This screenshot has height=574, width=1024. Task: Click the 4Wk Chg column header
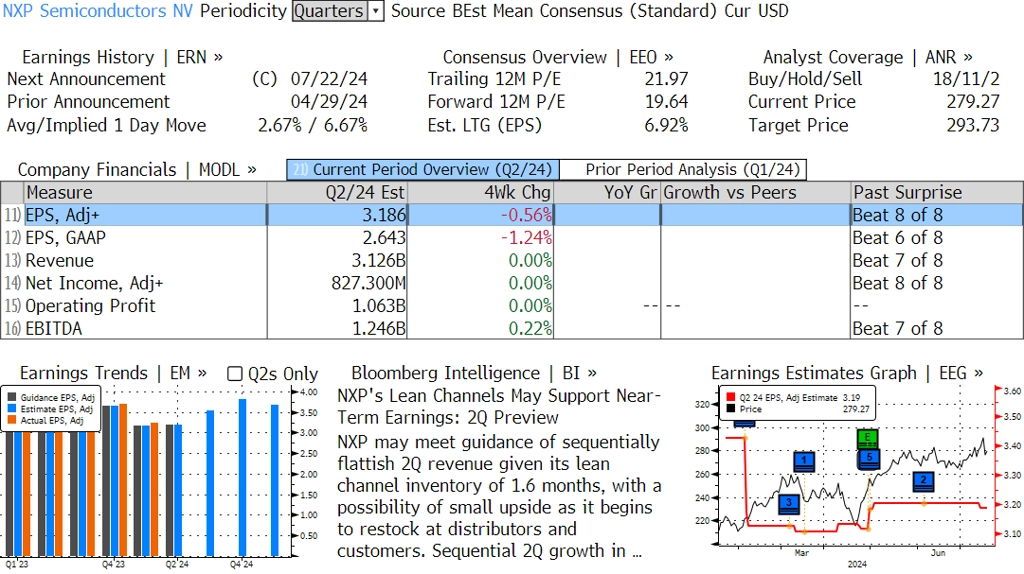coord(480,193)
